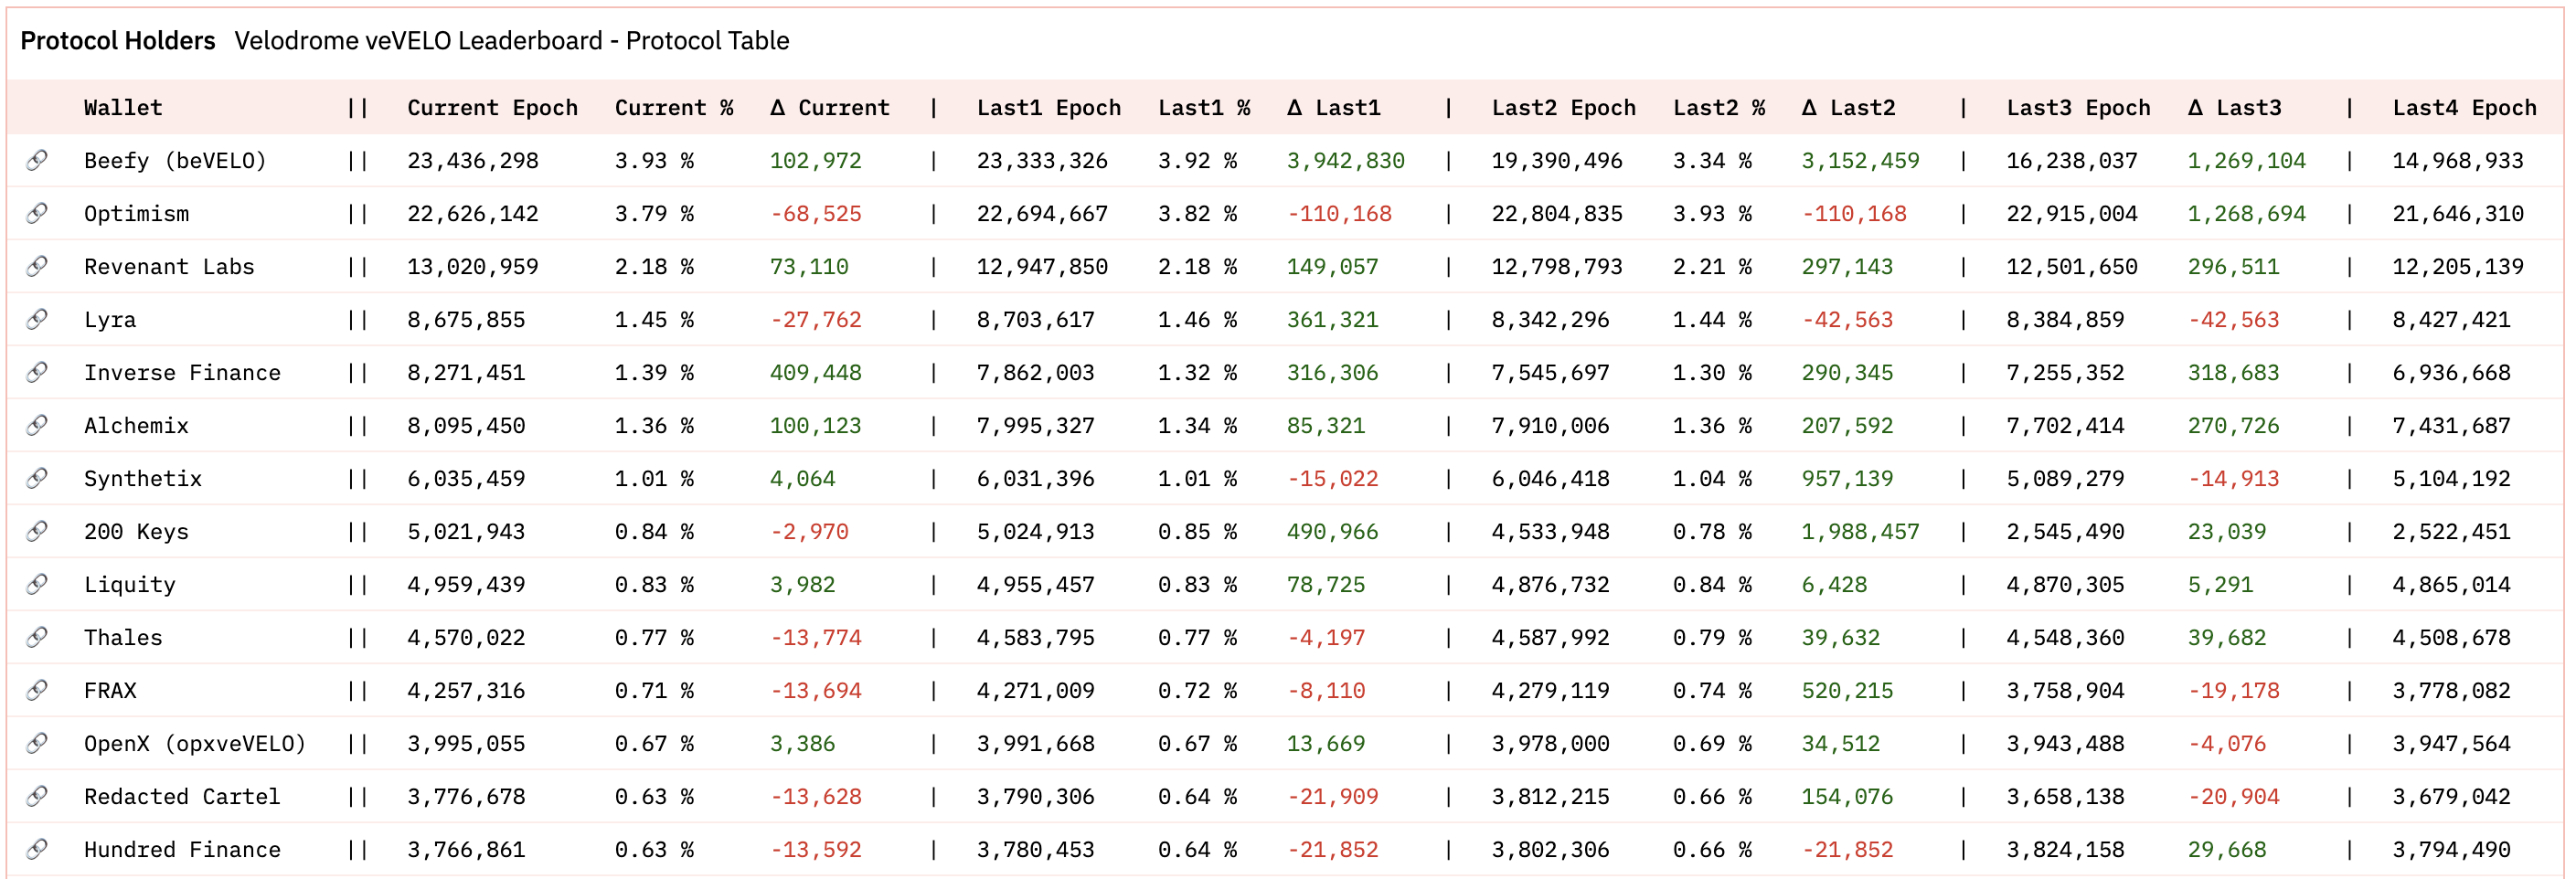Click the link icon next to Thales
This screenshot has height=879, width=2576.
coord(37,637)
